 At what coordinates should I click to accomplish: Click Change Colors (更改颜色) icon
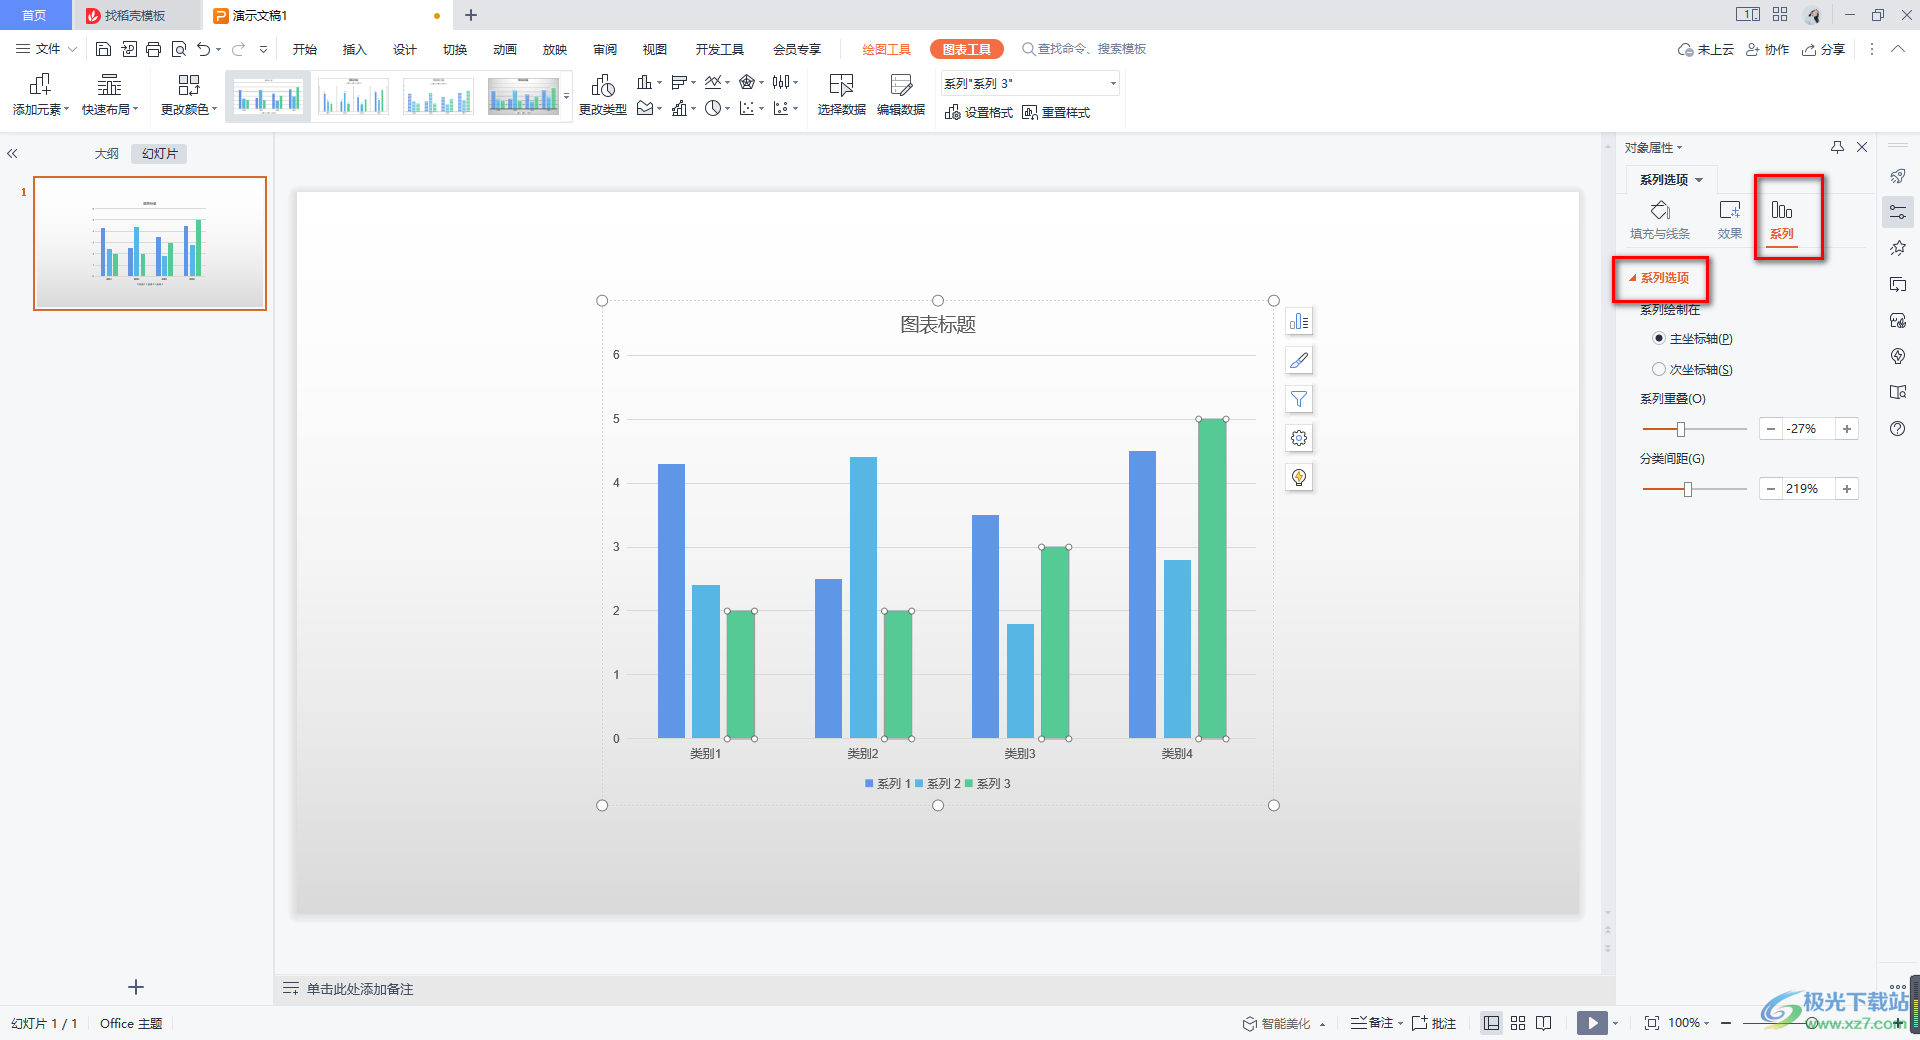(188, 95)
